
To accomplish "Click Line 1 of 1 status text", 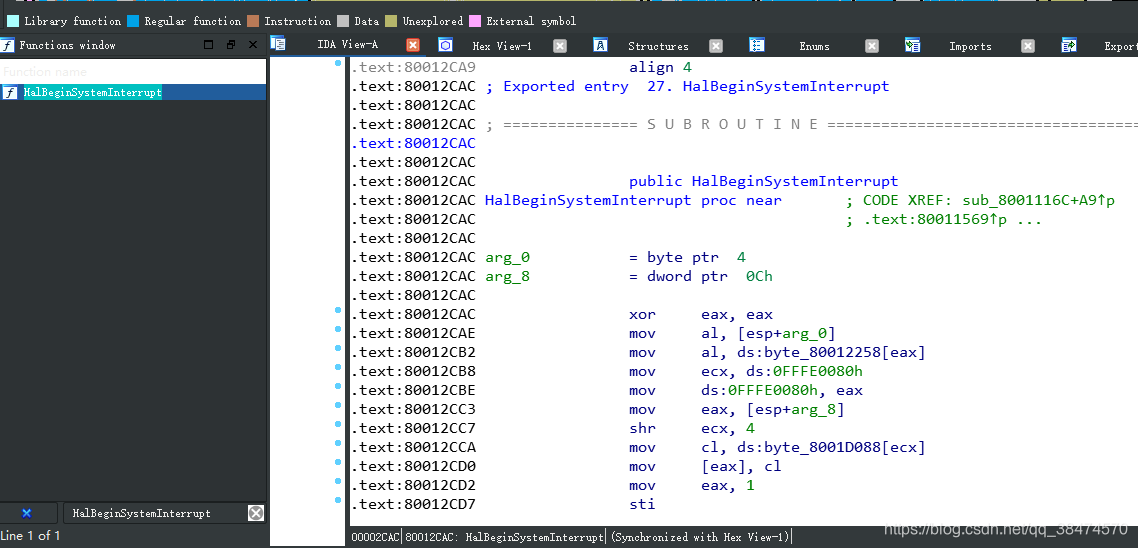I will 30,536.
